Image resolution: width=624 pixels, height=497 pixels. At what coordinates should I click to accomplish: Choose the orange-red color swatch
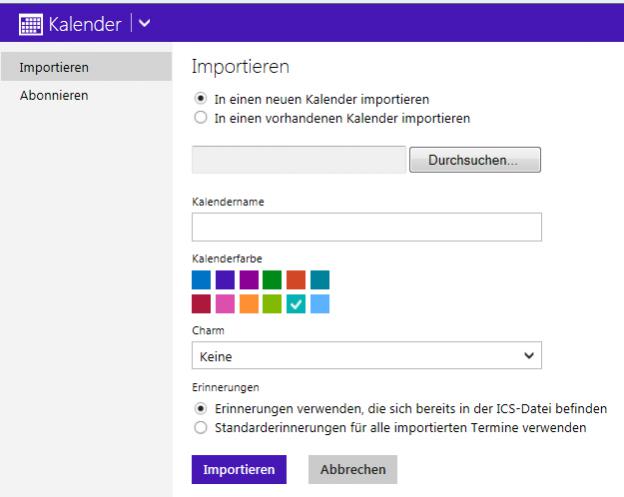click(x=296, y=280)
